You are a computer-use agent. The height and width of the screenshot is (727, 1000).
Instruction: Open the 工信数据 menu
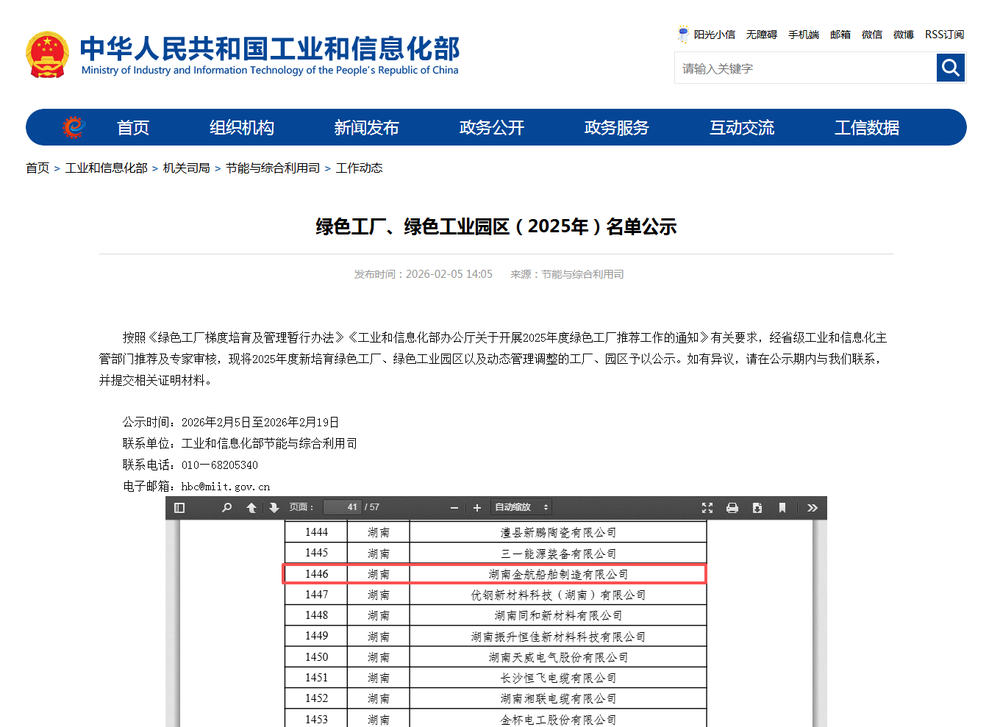pyautogui.click(x=867, y=128)
